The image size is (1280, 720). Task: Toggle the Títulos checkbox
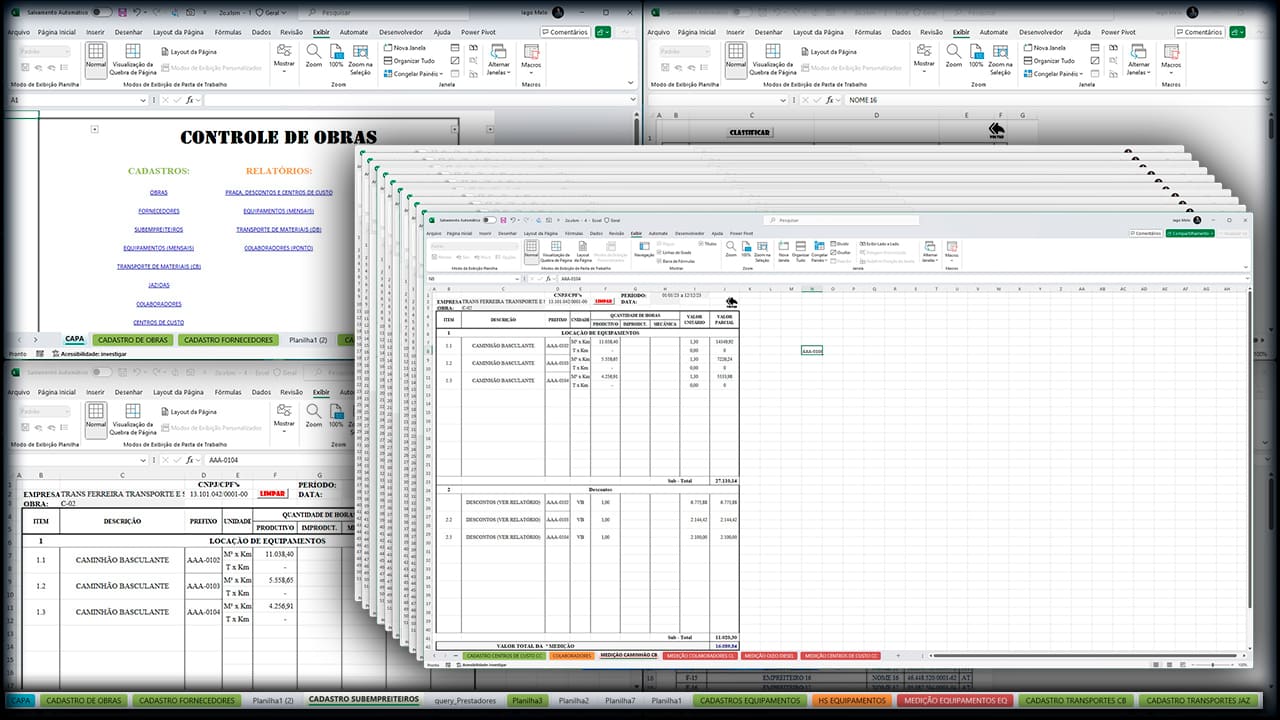point(699,244)
